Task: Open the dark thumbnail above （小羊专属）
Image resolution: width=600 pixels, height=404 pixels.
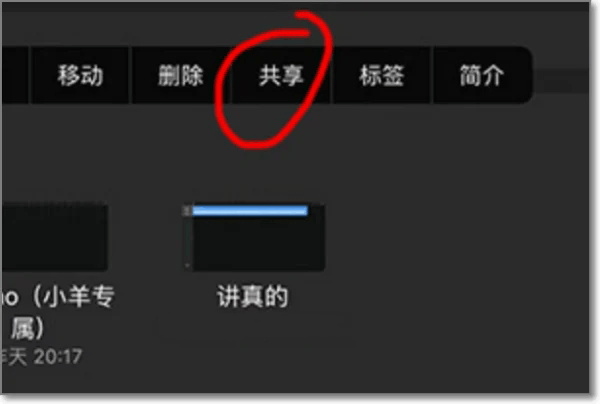Action: 54,238
